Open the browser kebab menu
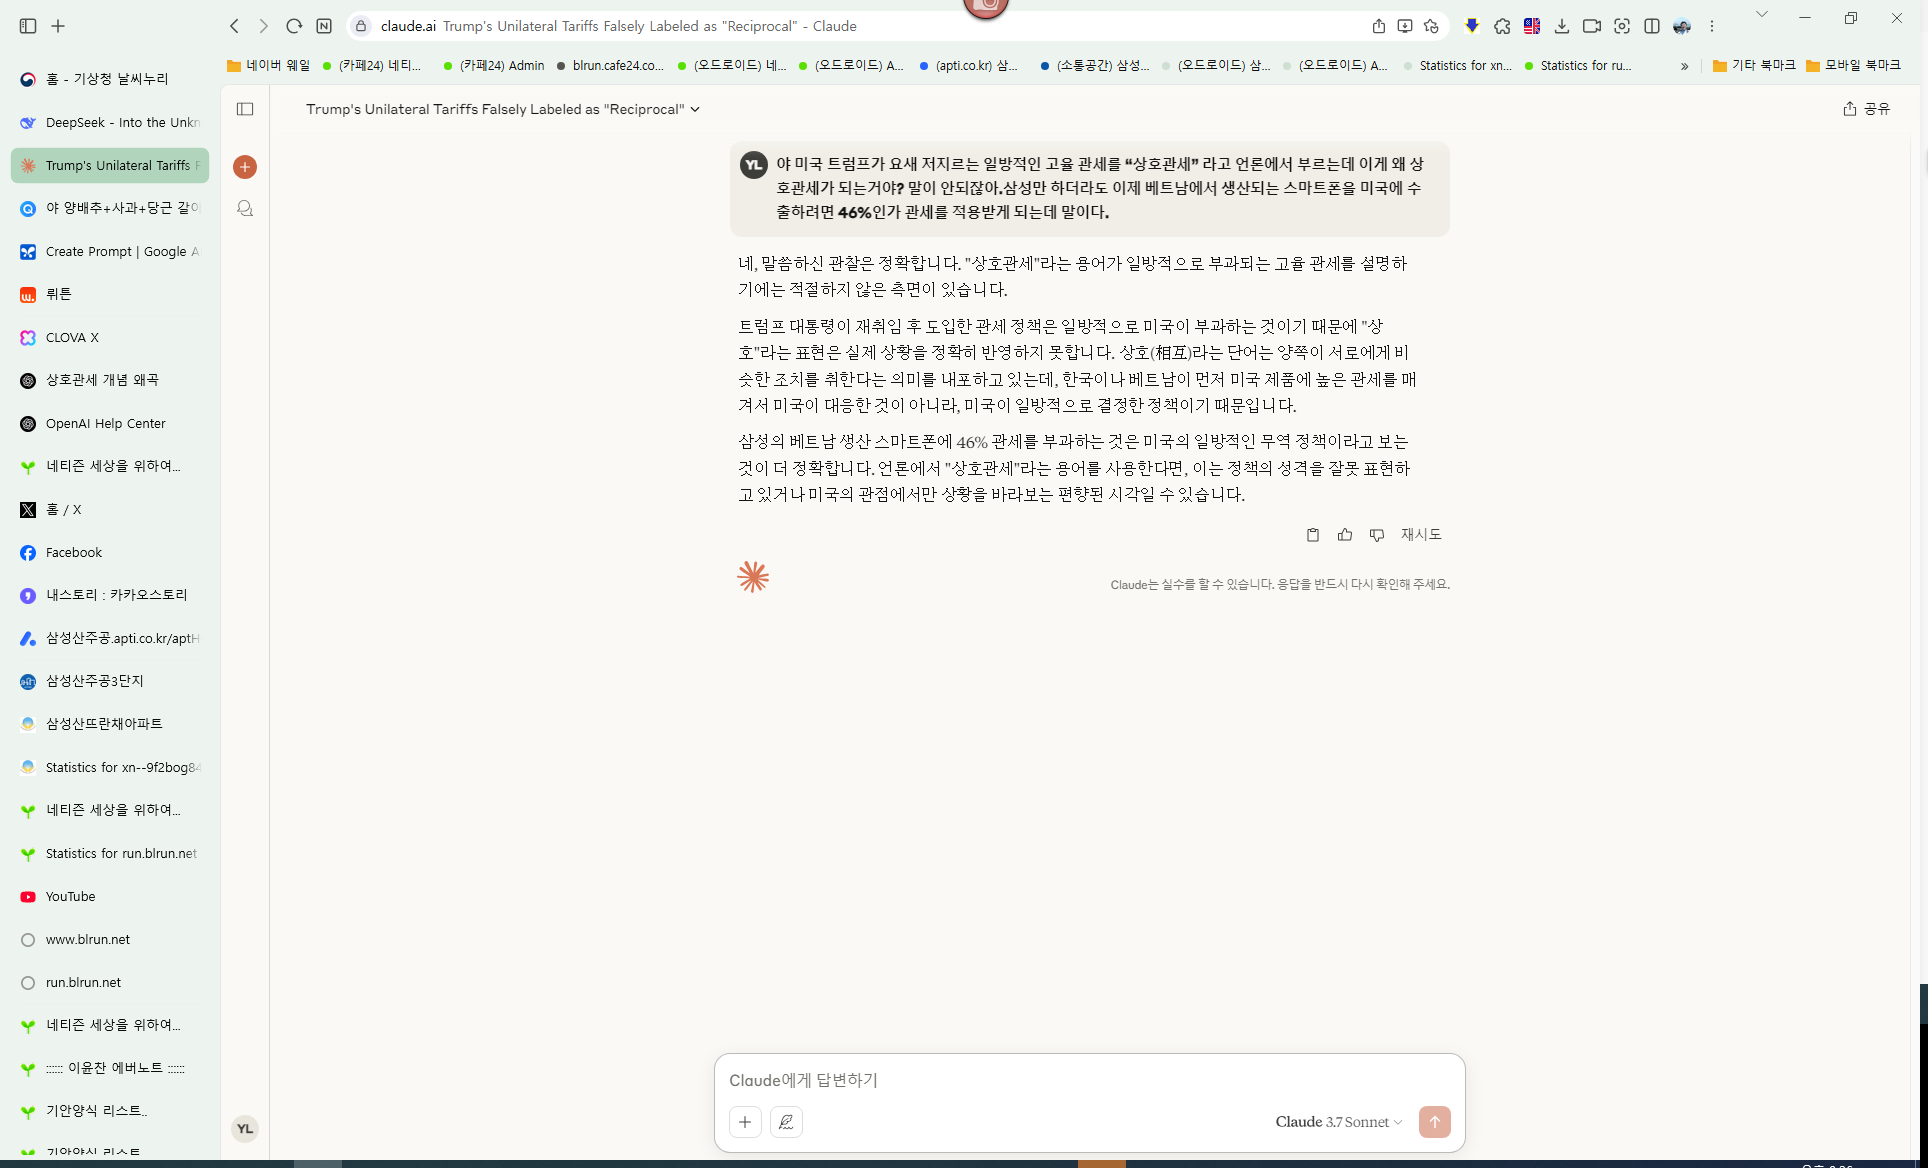1928x1168 pixels. 1712,26
